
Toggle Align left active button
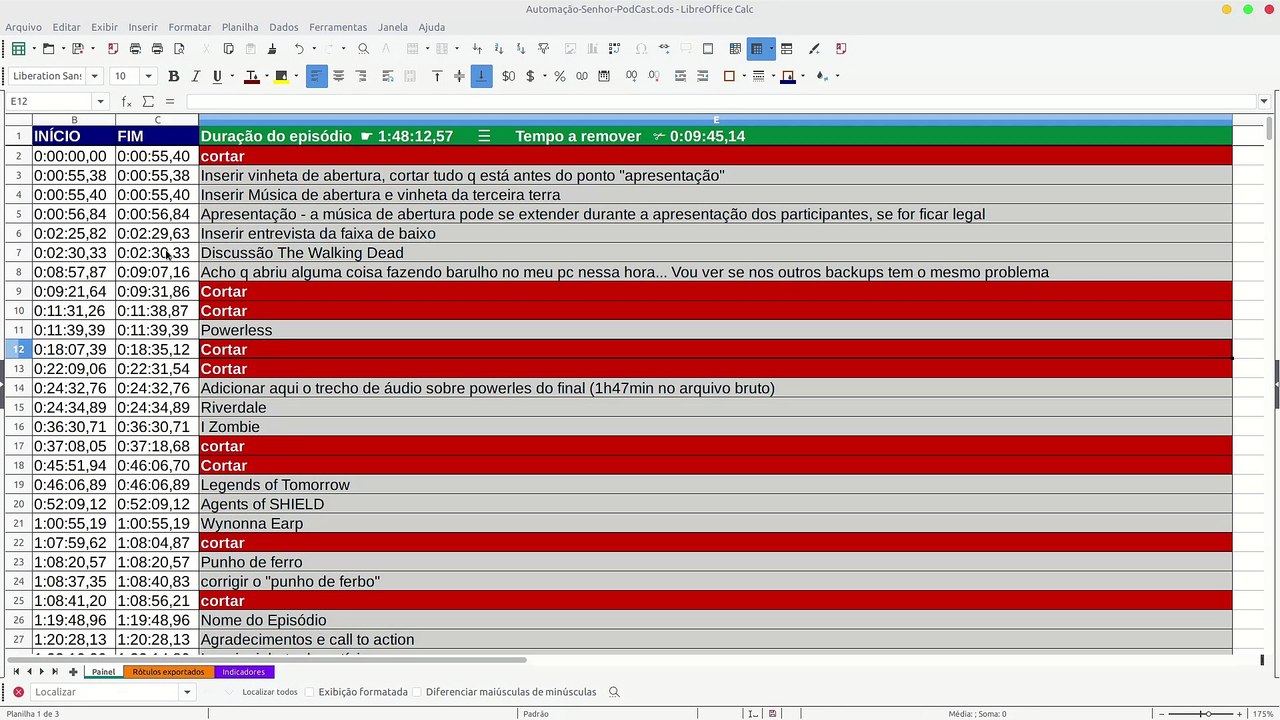coord(317,76)
